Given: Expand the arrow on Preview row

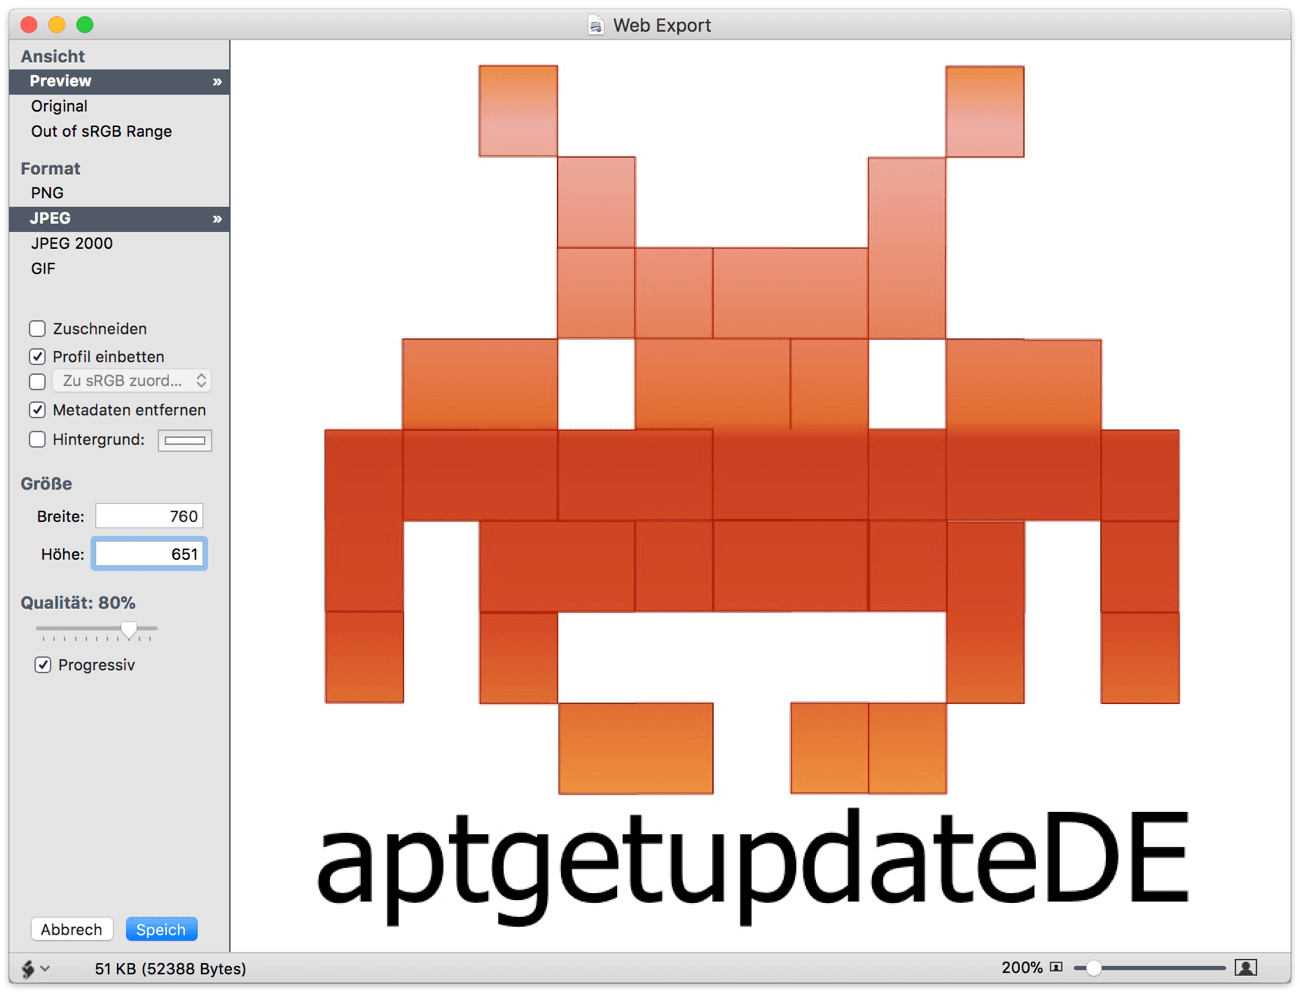Looking at the screenshot, I should point(217,82).
